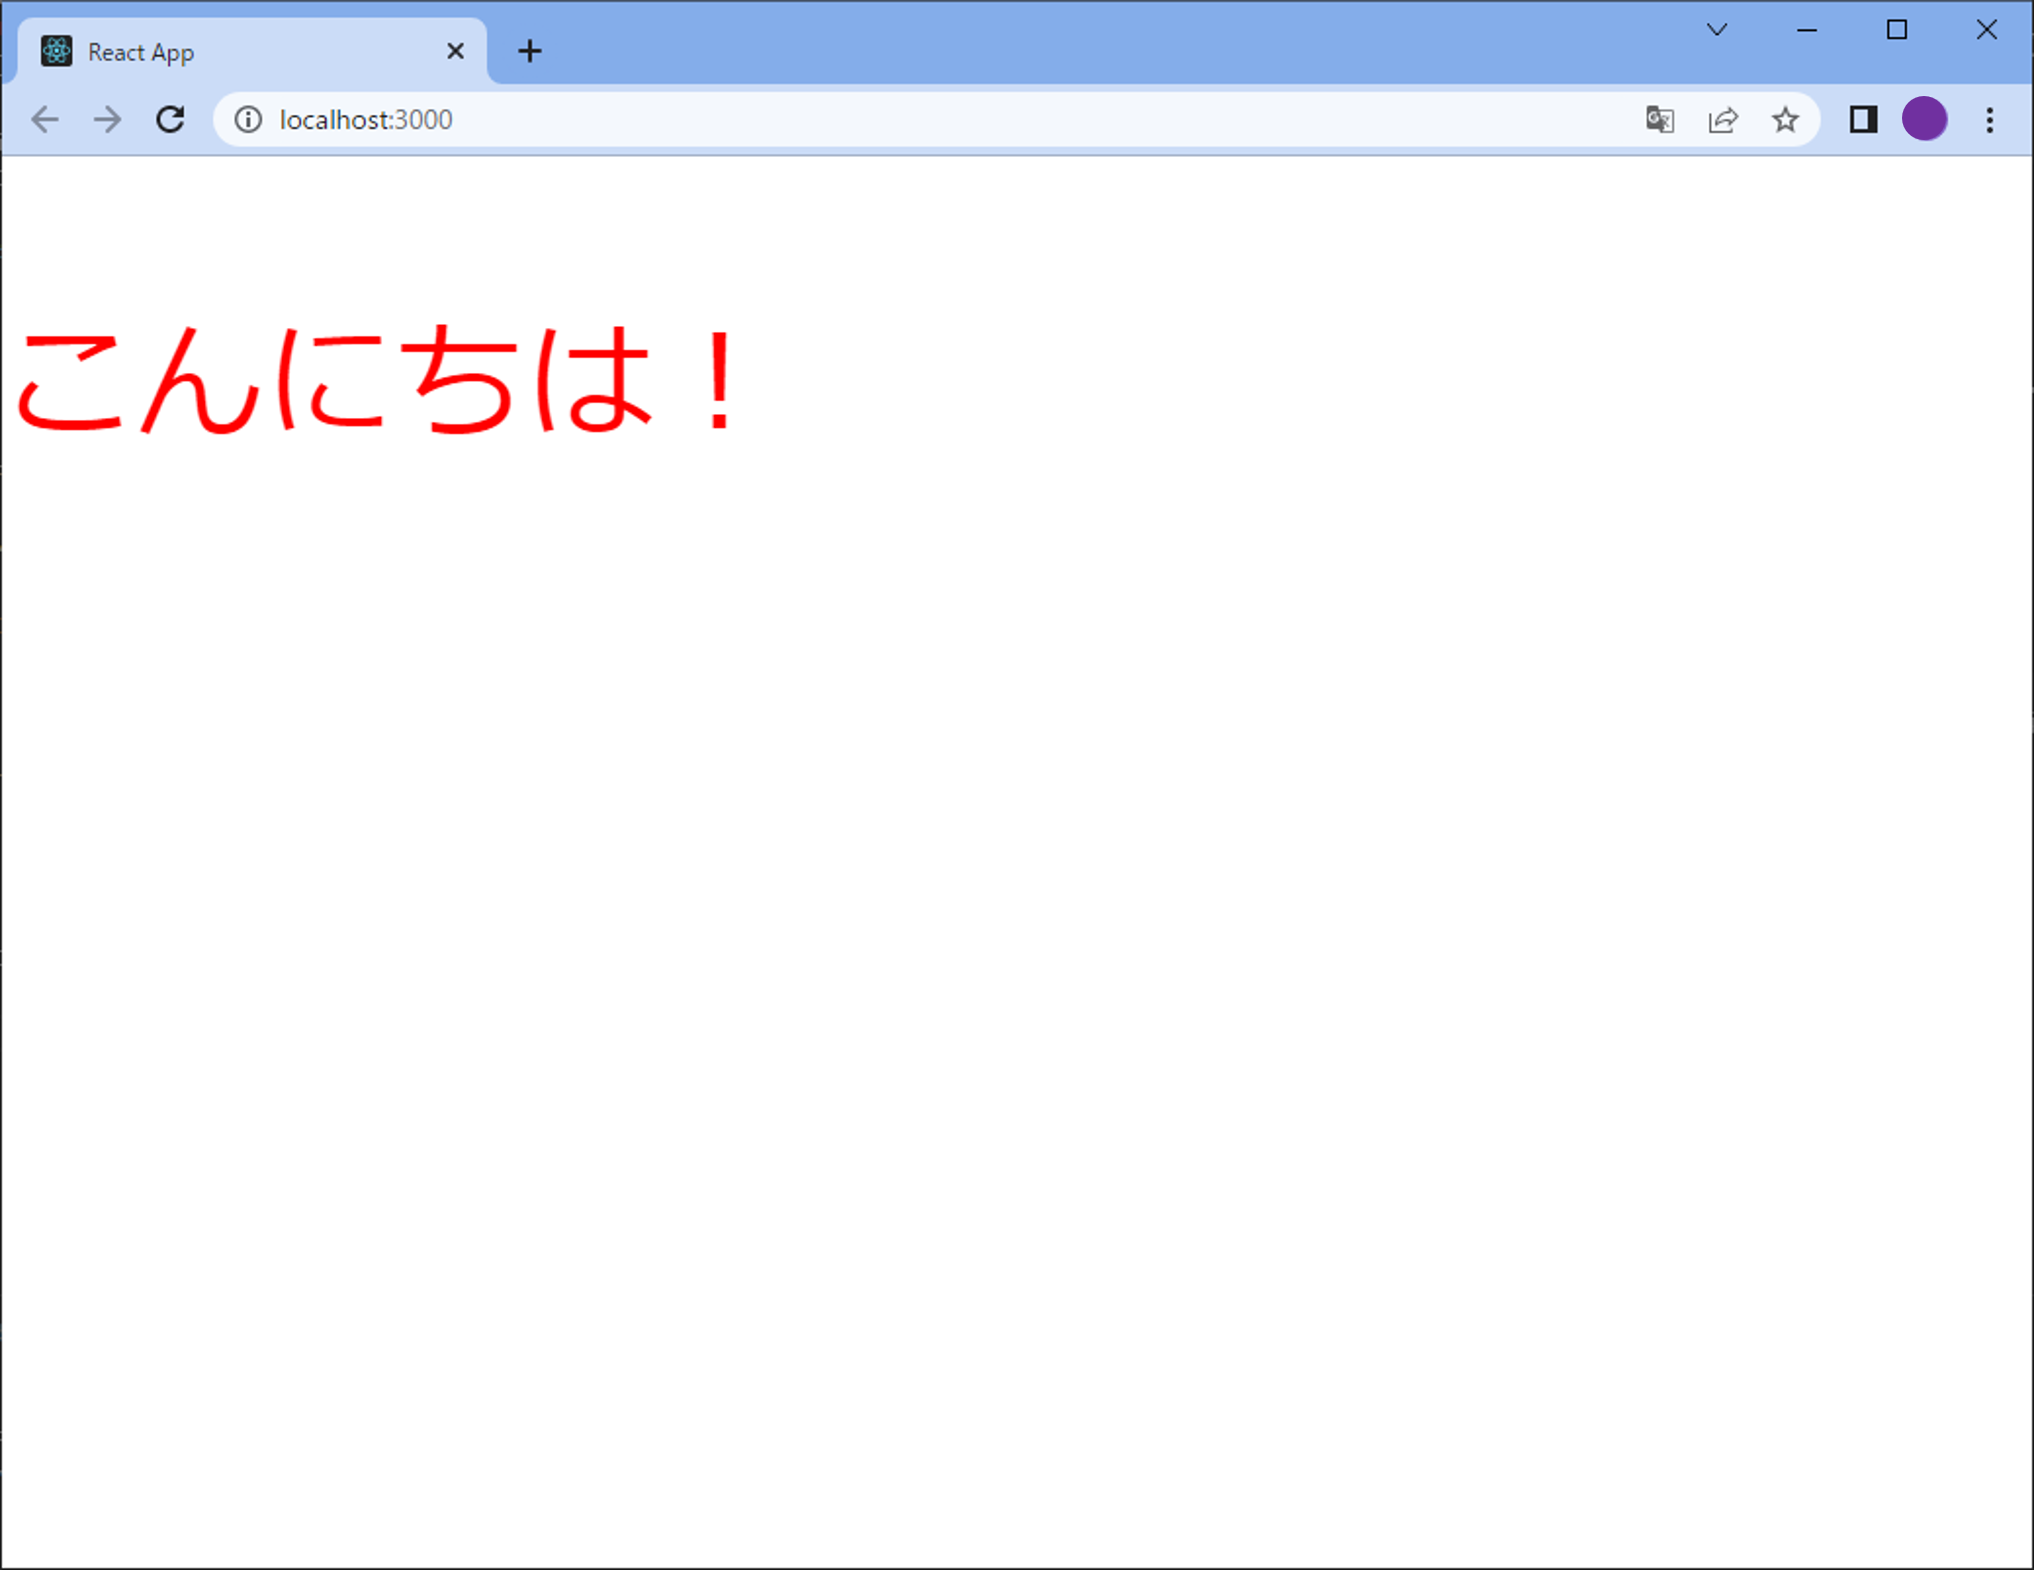Viewport: 2034px width, 1570px height.
Task: Open the Chrome three-dot menu
Action: [1990, 120]
